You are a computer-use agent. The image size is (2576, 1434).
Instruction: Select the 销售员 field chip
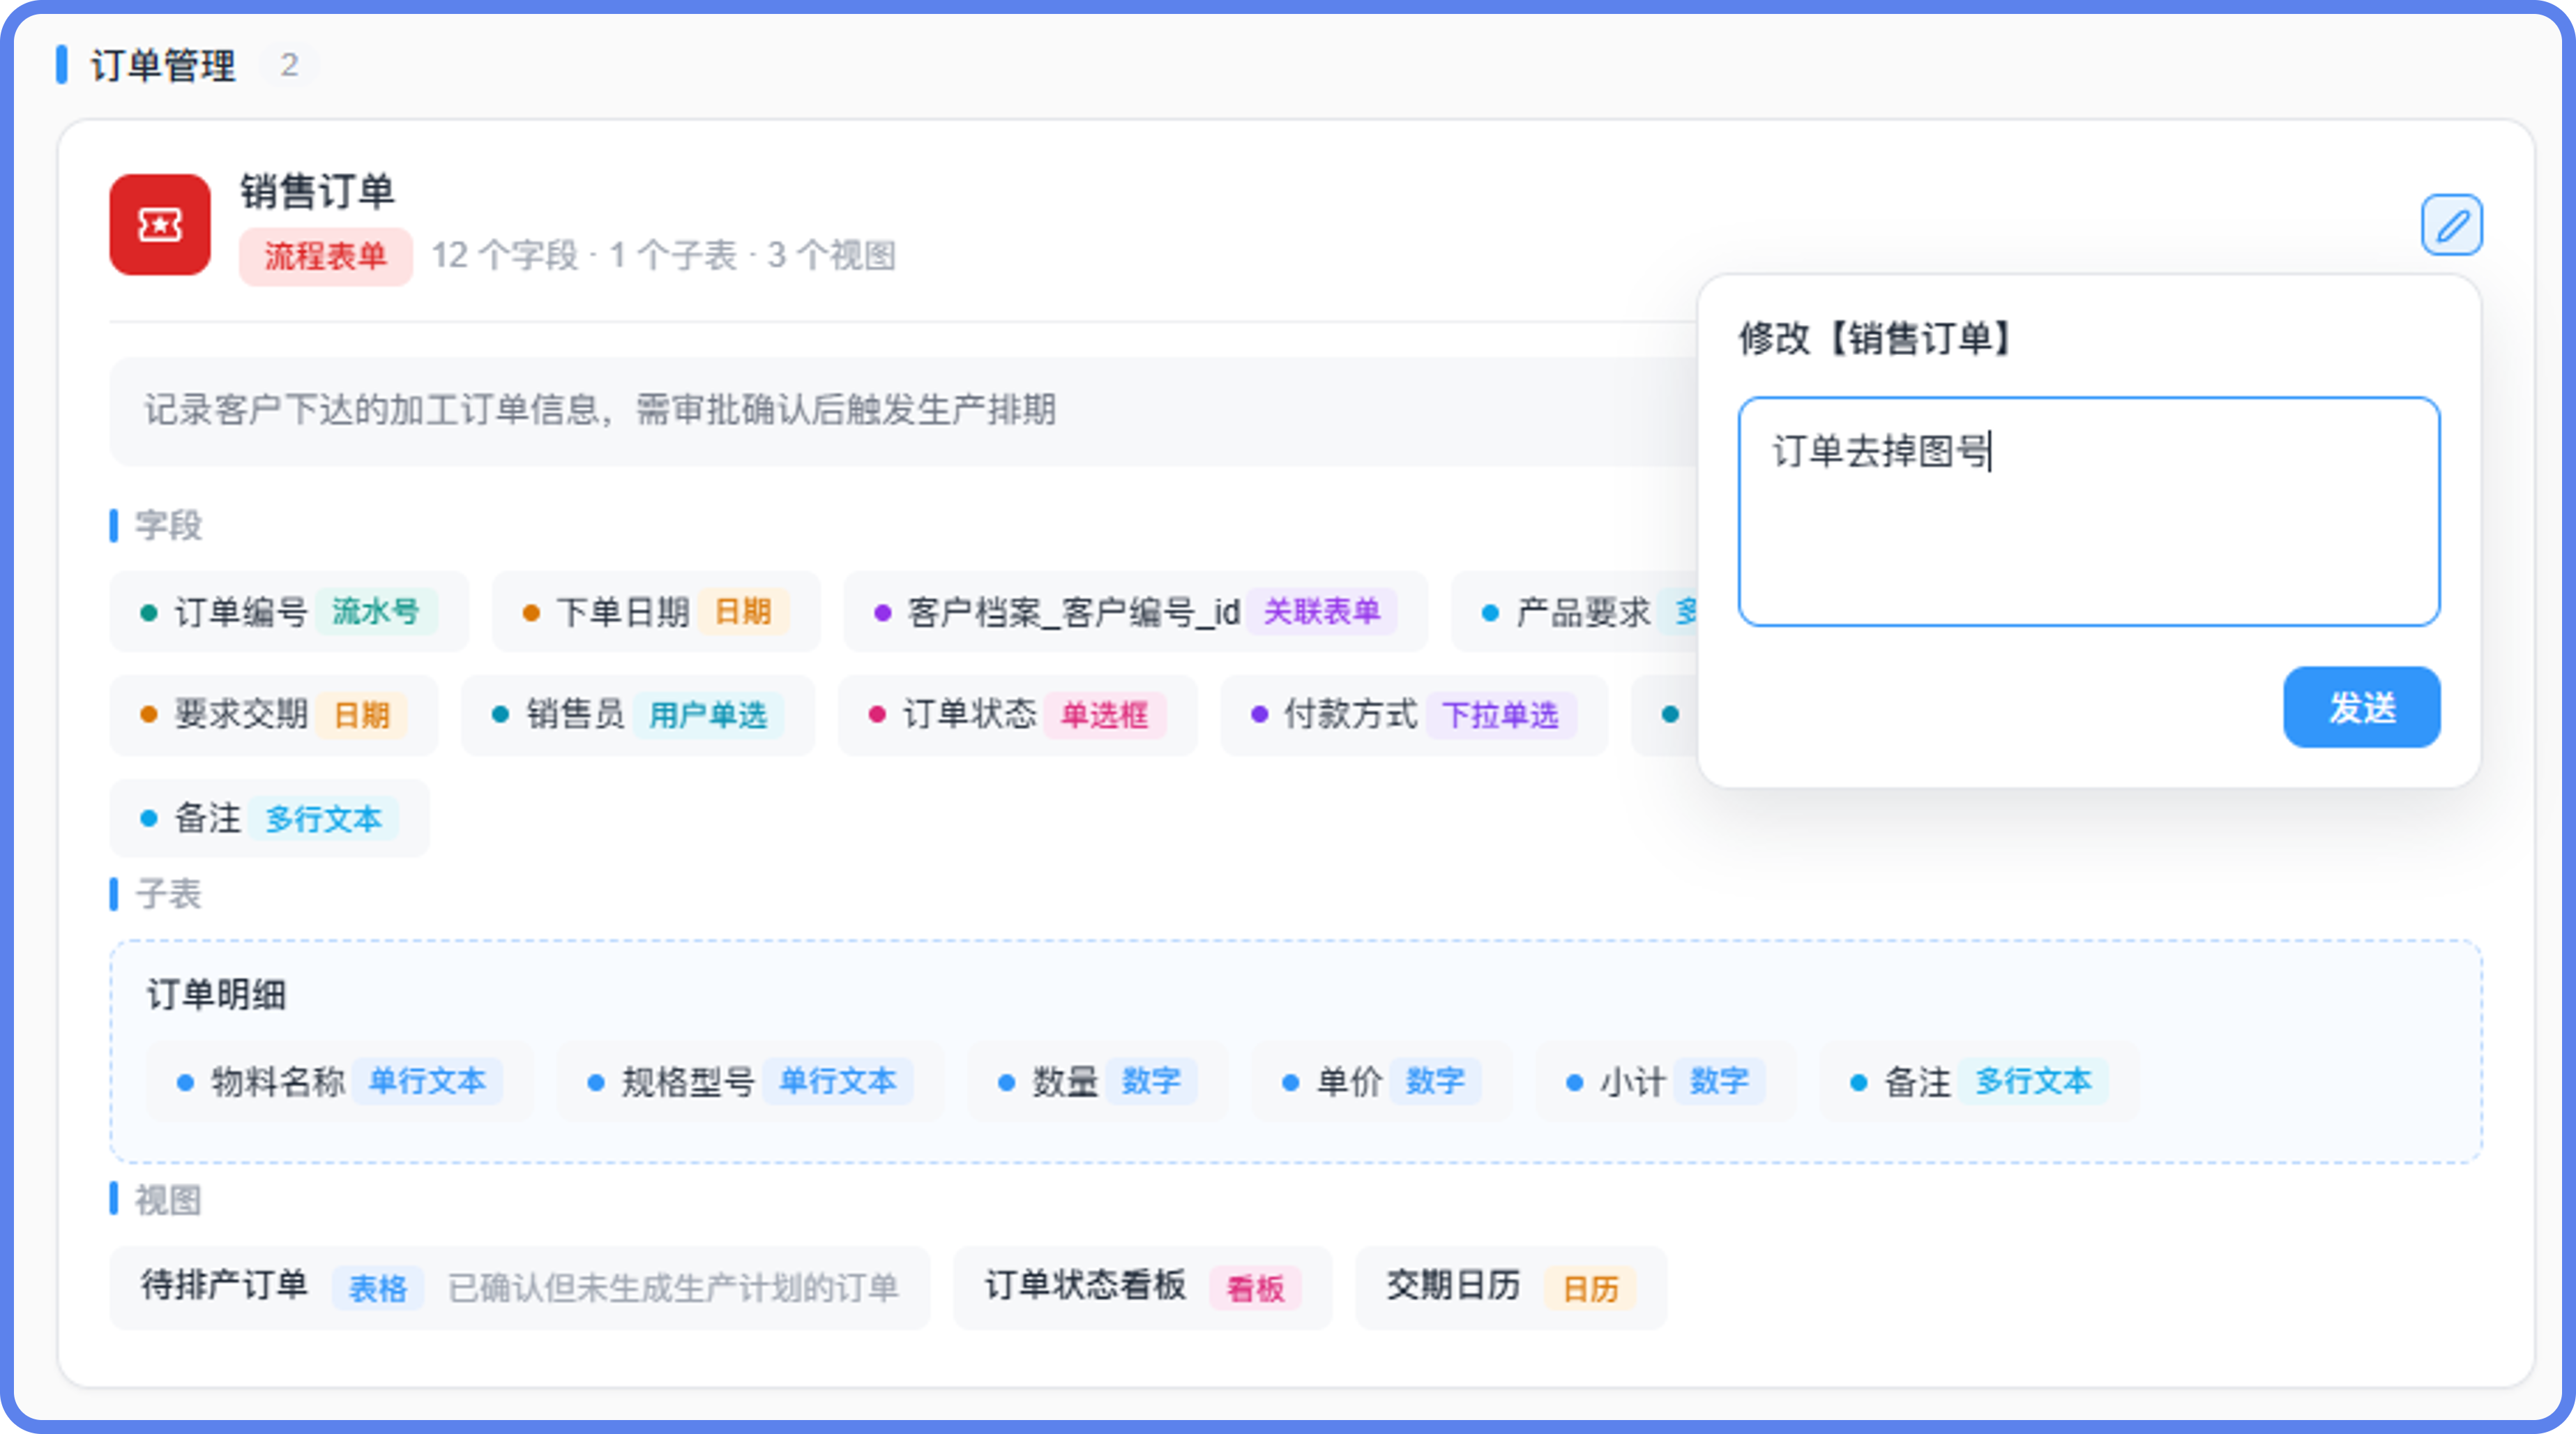click(638, 715)
